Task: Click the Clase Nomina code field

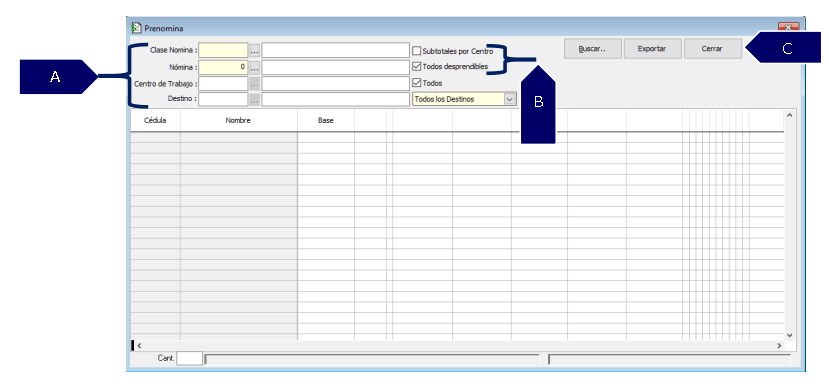Action: pos(223,50)
